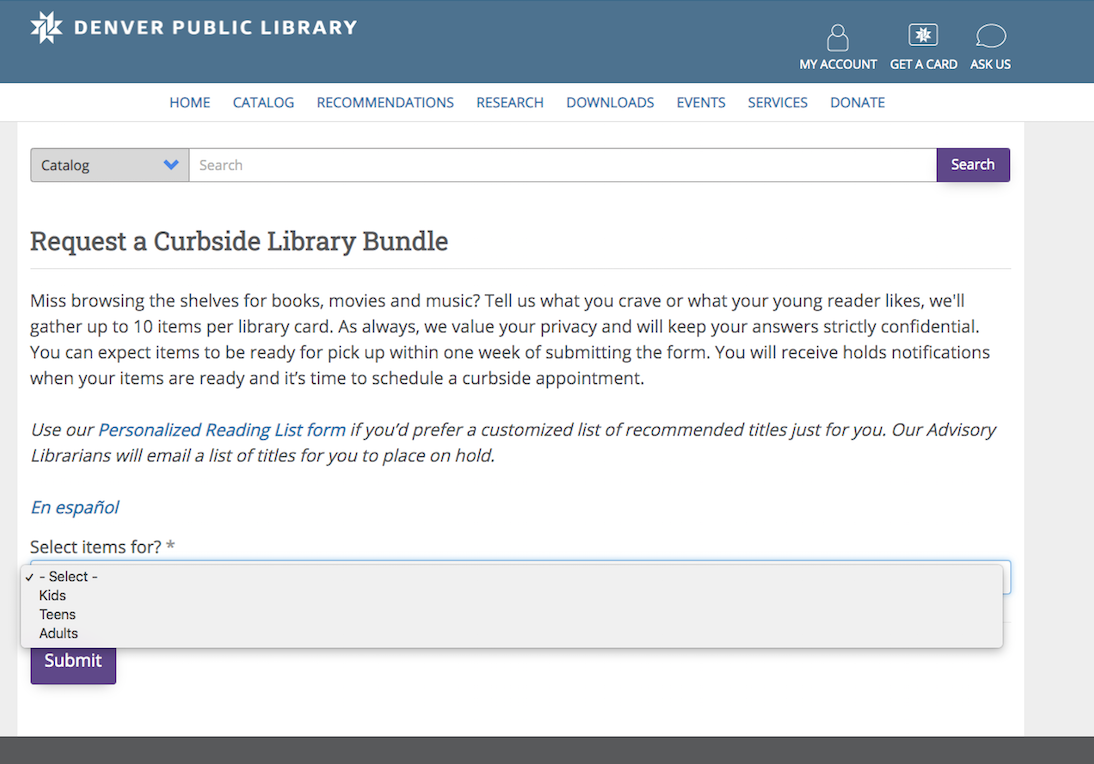Switch to En español version

75,507
